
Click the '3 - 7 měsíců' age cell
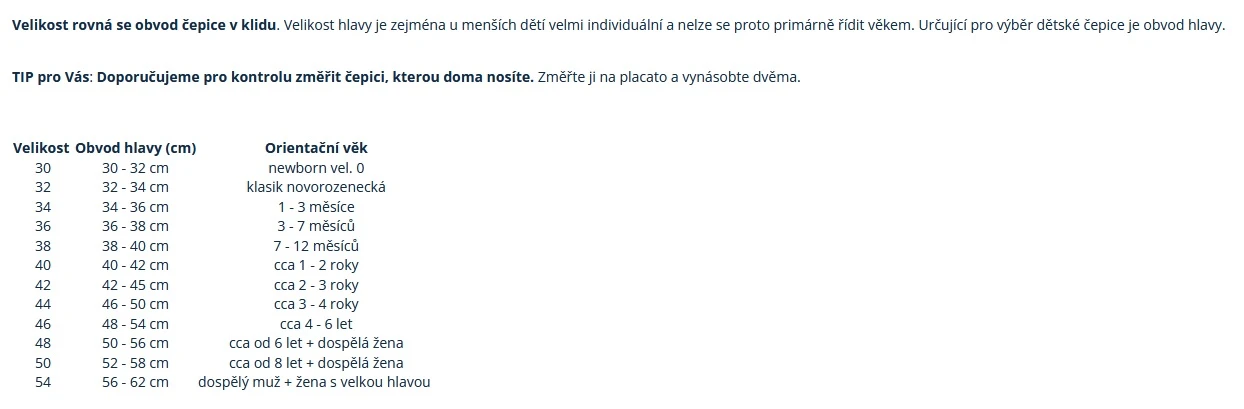tap(316, 226)
